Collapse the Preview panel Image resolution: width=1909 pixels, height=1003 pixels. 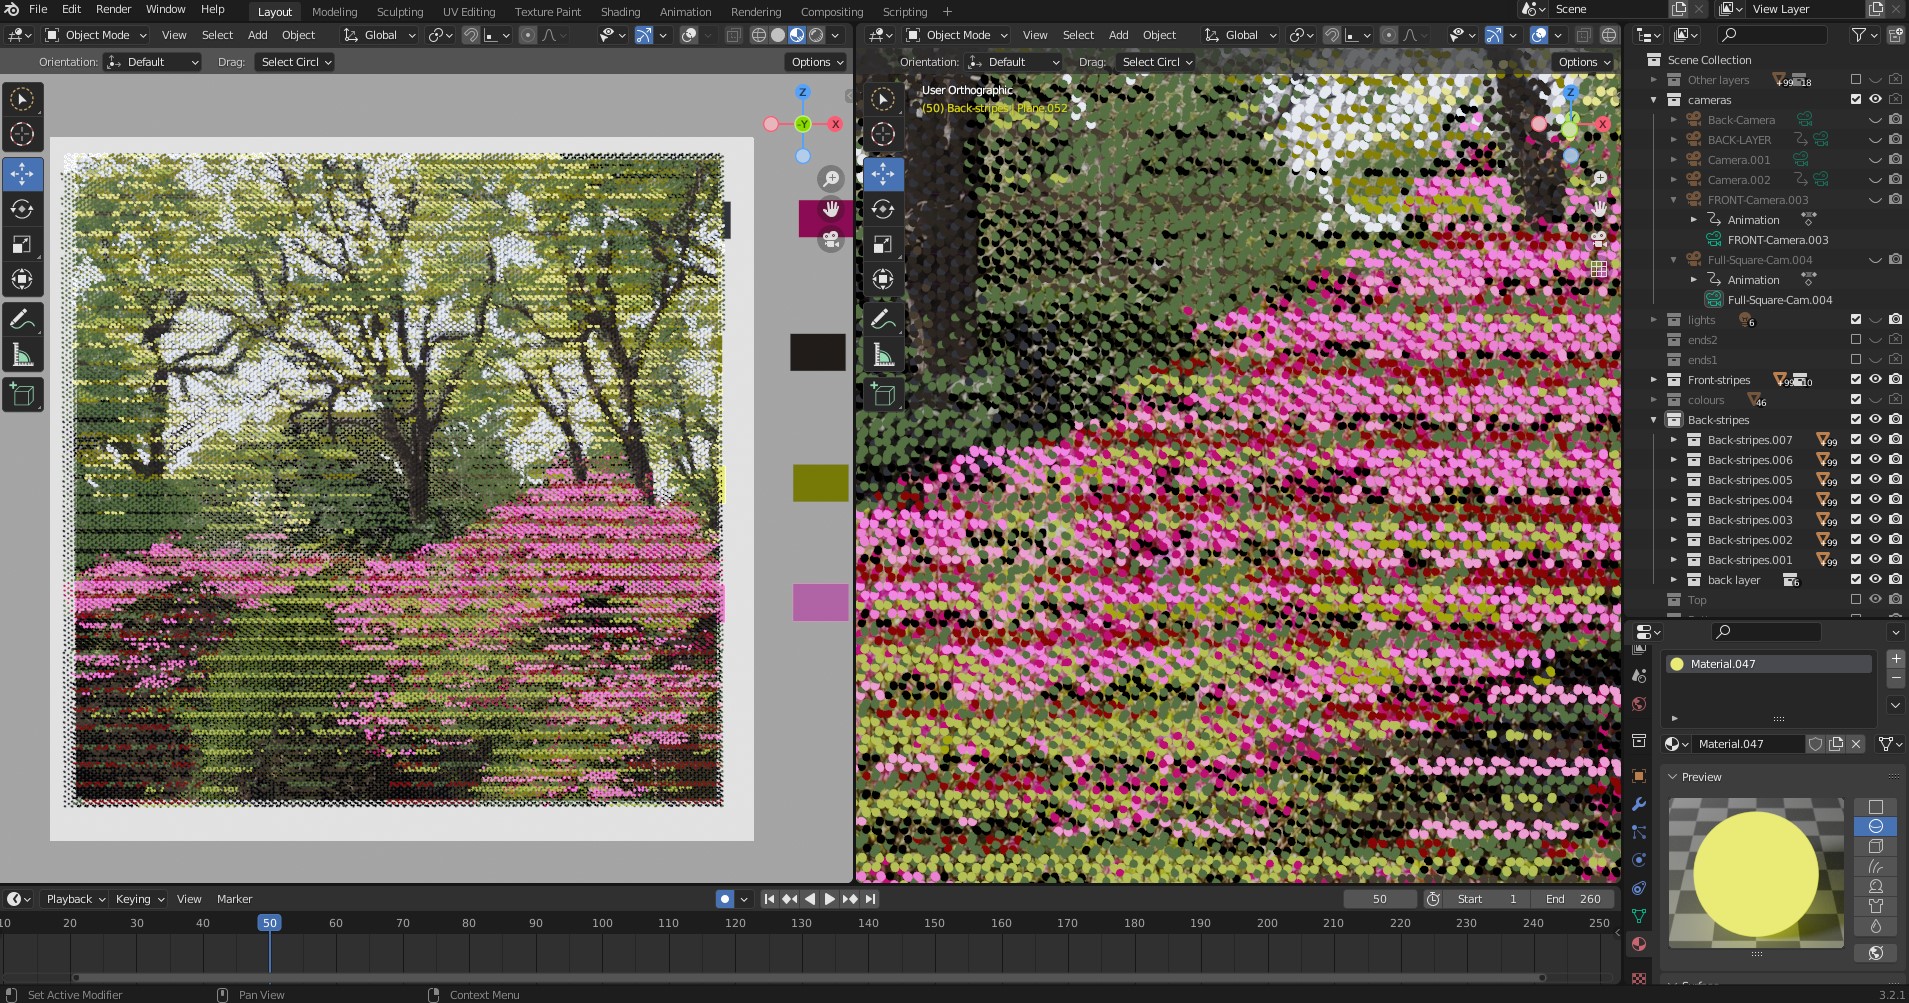pyautogui.click(x=1673, y=777)
